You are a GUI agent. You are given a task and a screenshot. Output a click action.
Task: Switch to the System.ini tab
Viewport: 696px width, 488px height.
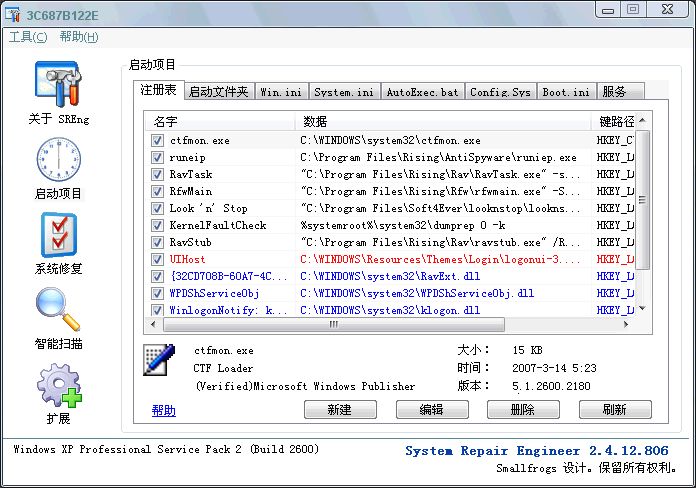click(344, 91)
